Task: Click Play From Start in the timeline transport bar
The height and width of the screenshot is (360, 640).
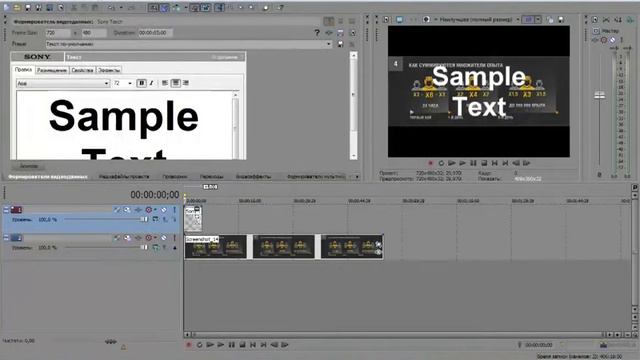Action: click(x=210, y=345)
